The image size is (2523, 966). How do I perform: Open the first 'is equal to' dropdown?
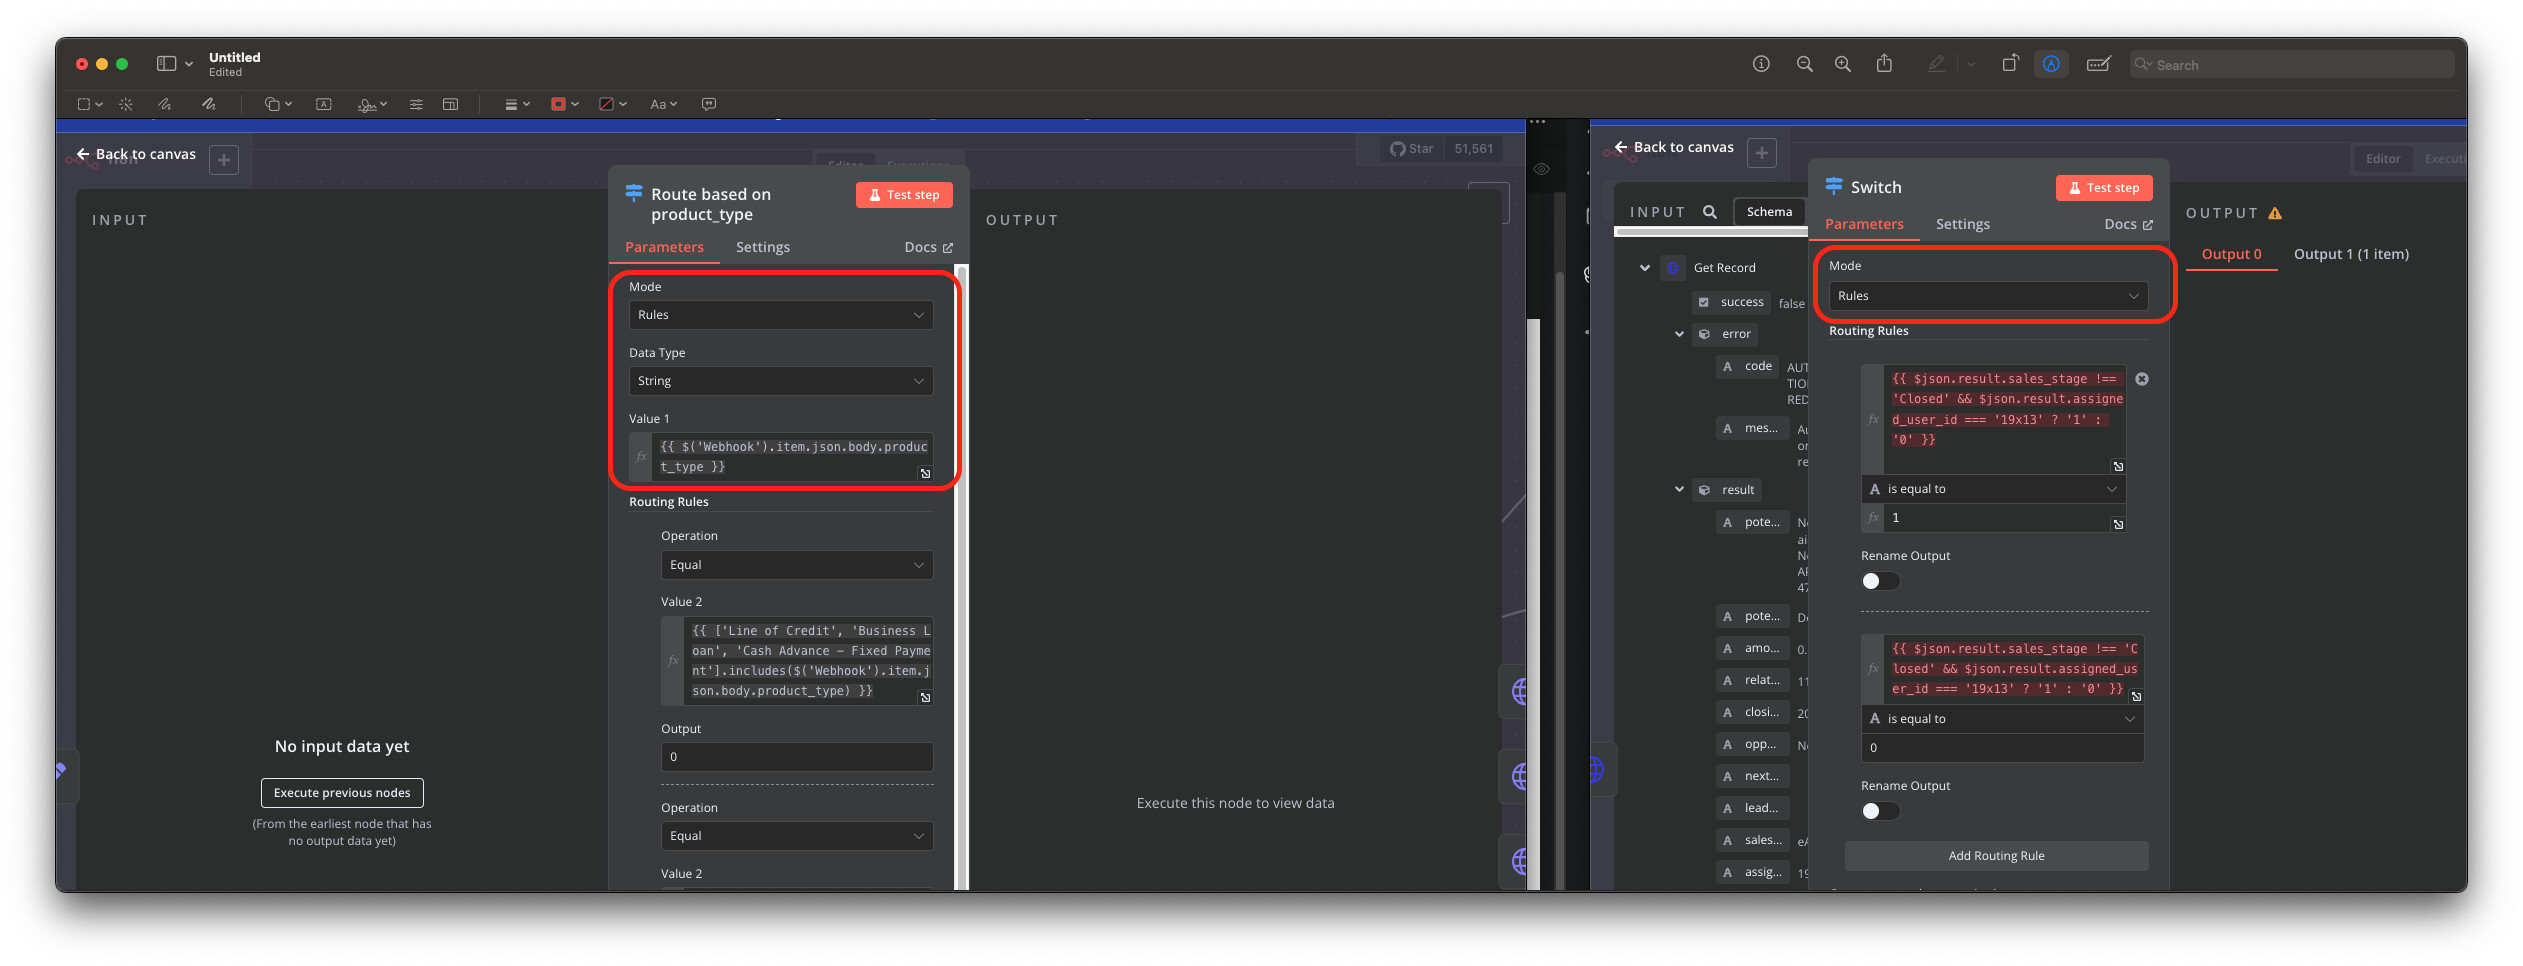click(x=1993, y=489)
